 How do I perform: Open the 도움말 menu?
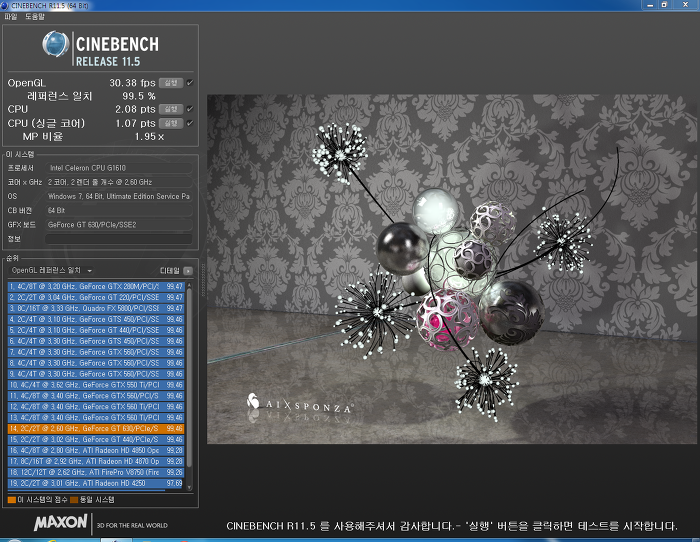34,17
